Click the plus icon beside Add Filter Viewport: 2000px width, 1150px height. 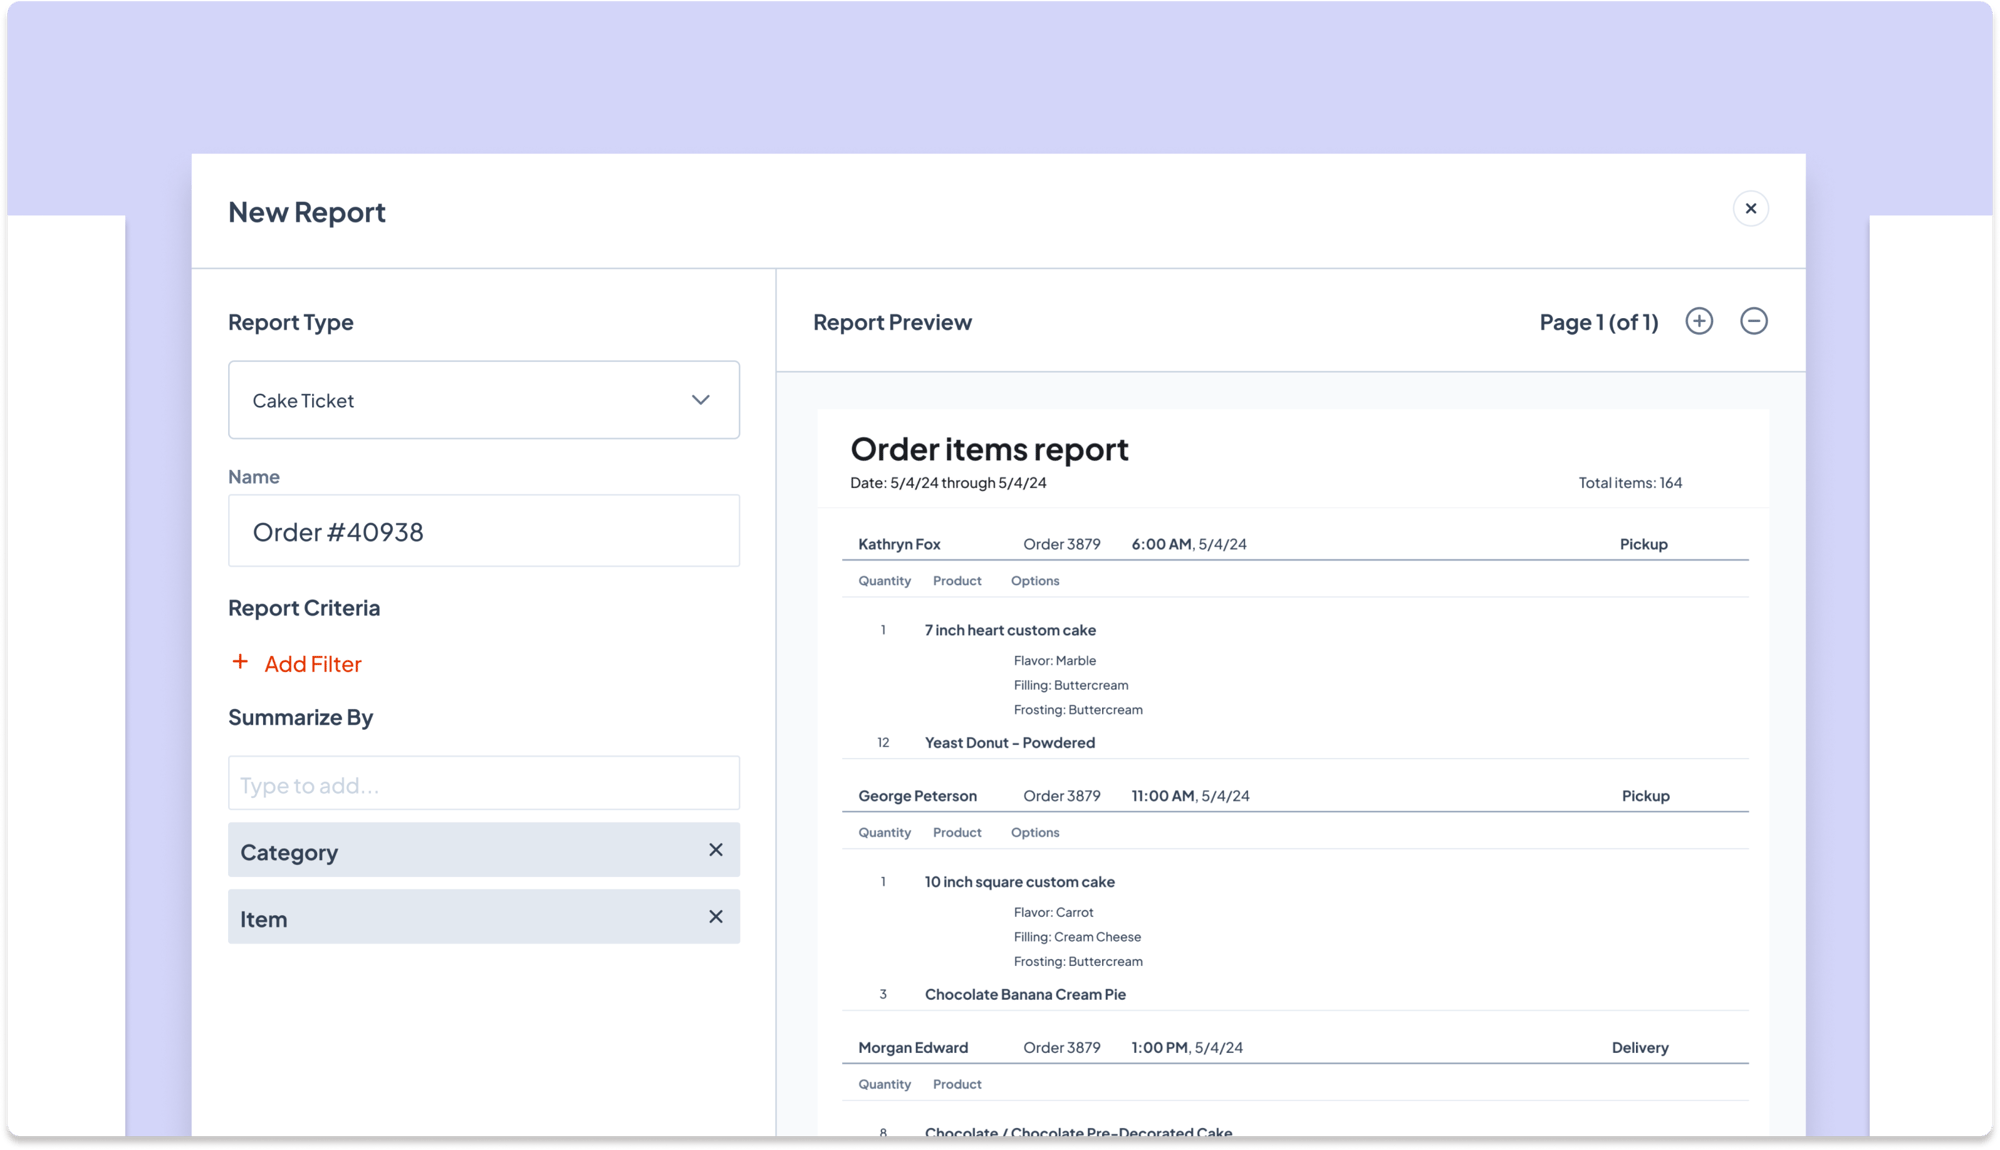click(x=240, y=662)
